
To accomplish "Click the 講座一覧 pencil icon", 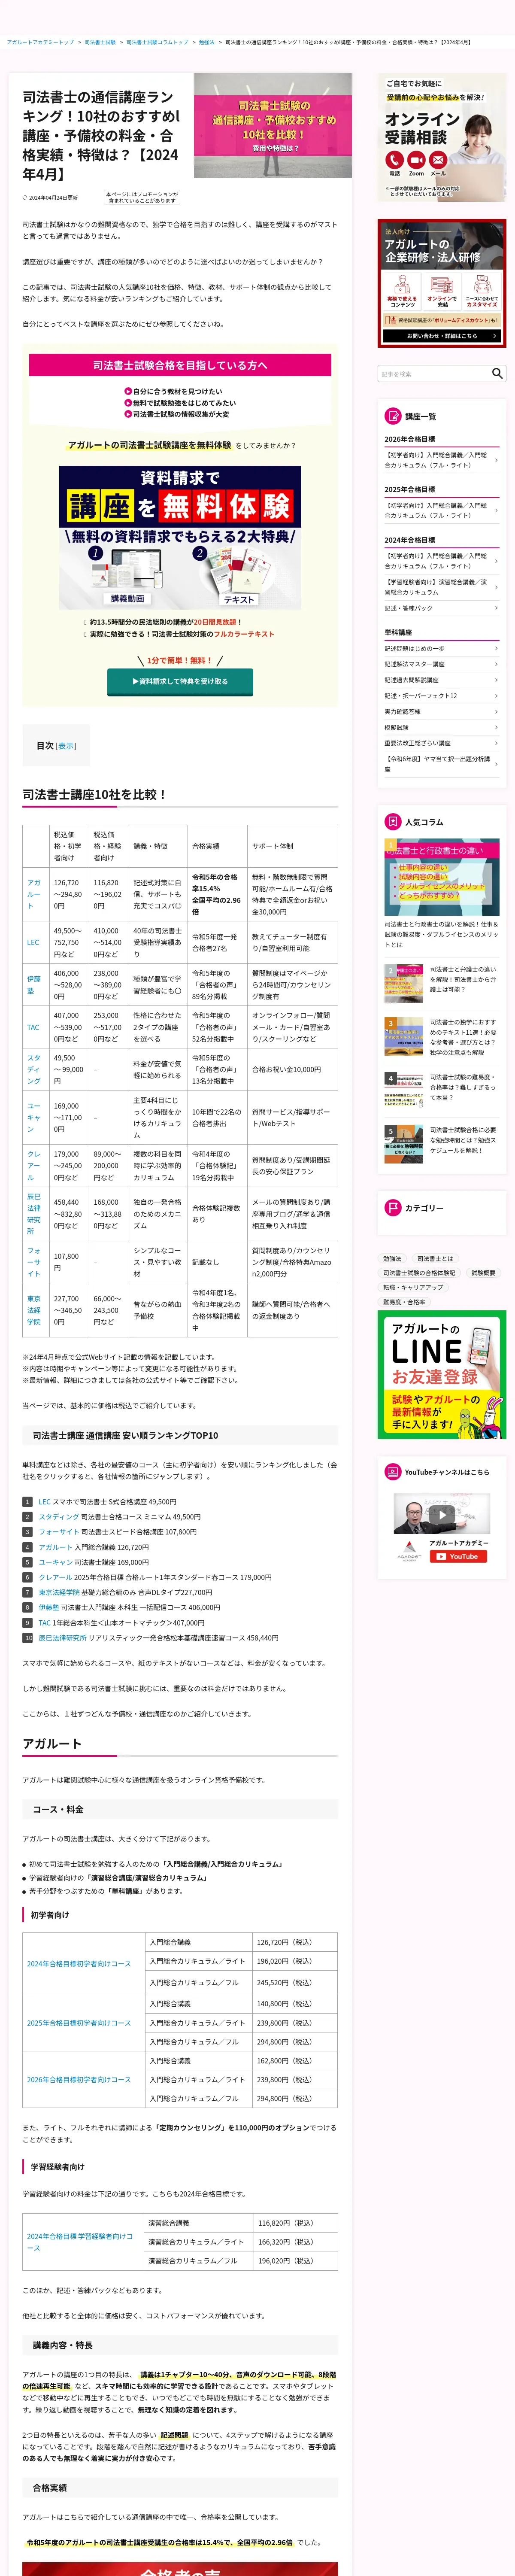I will [393, 416].
